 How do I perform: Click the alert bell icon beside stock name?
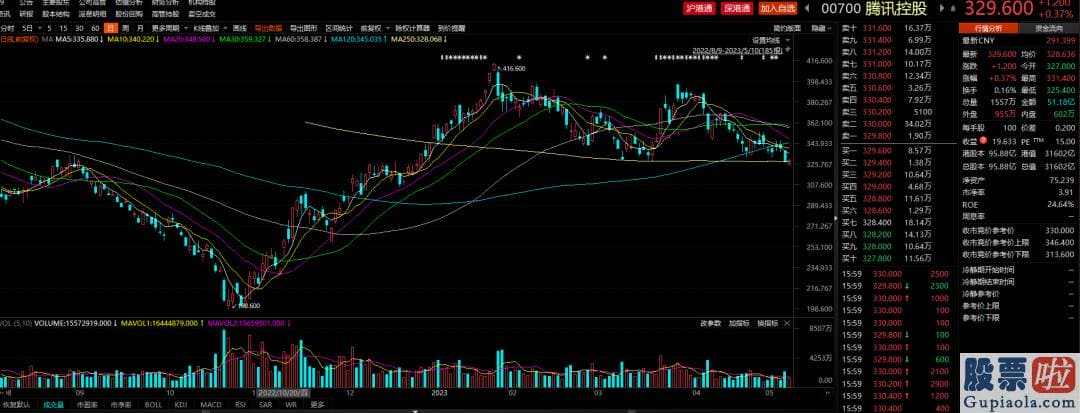click(953, 8)
